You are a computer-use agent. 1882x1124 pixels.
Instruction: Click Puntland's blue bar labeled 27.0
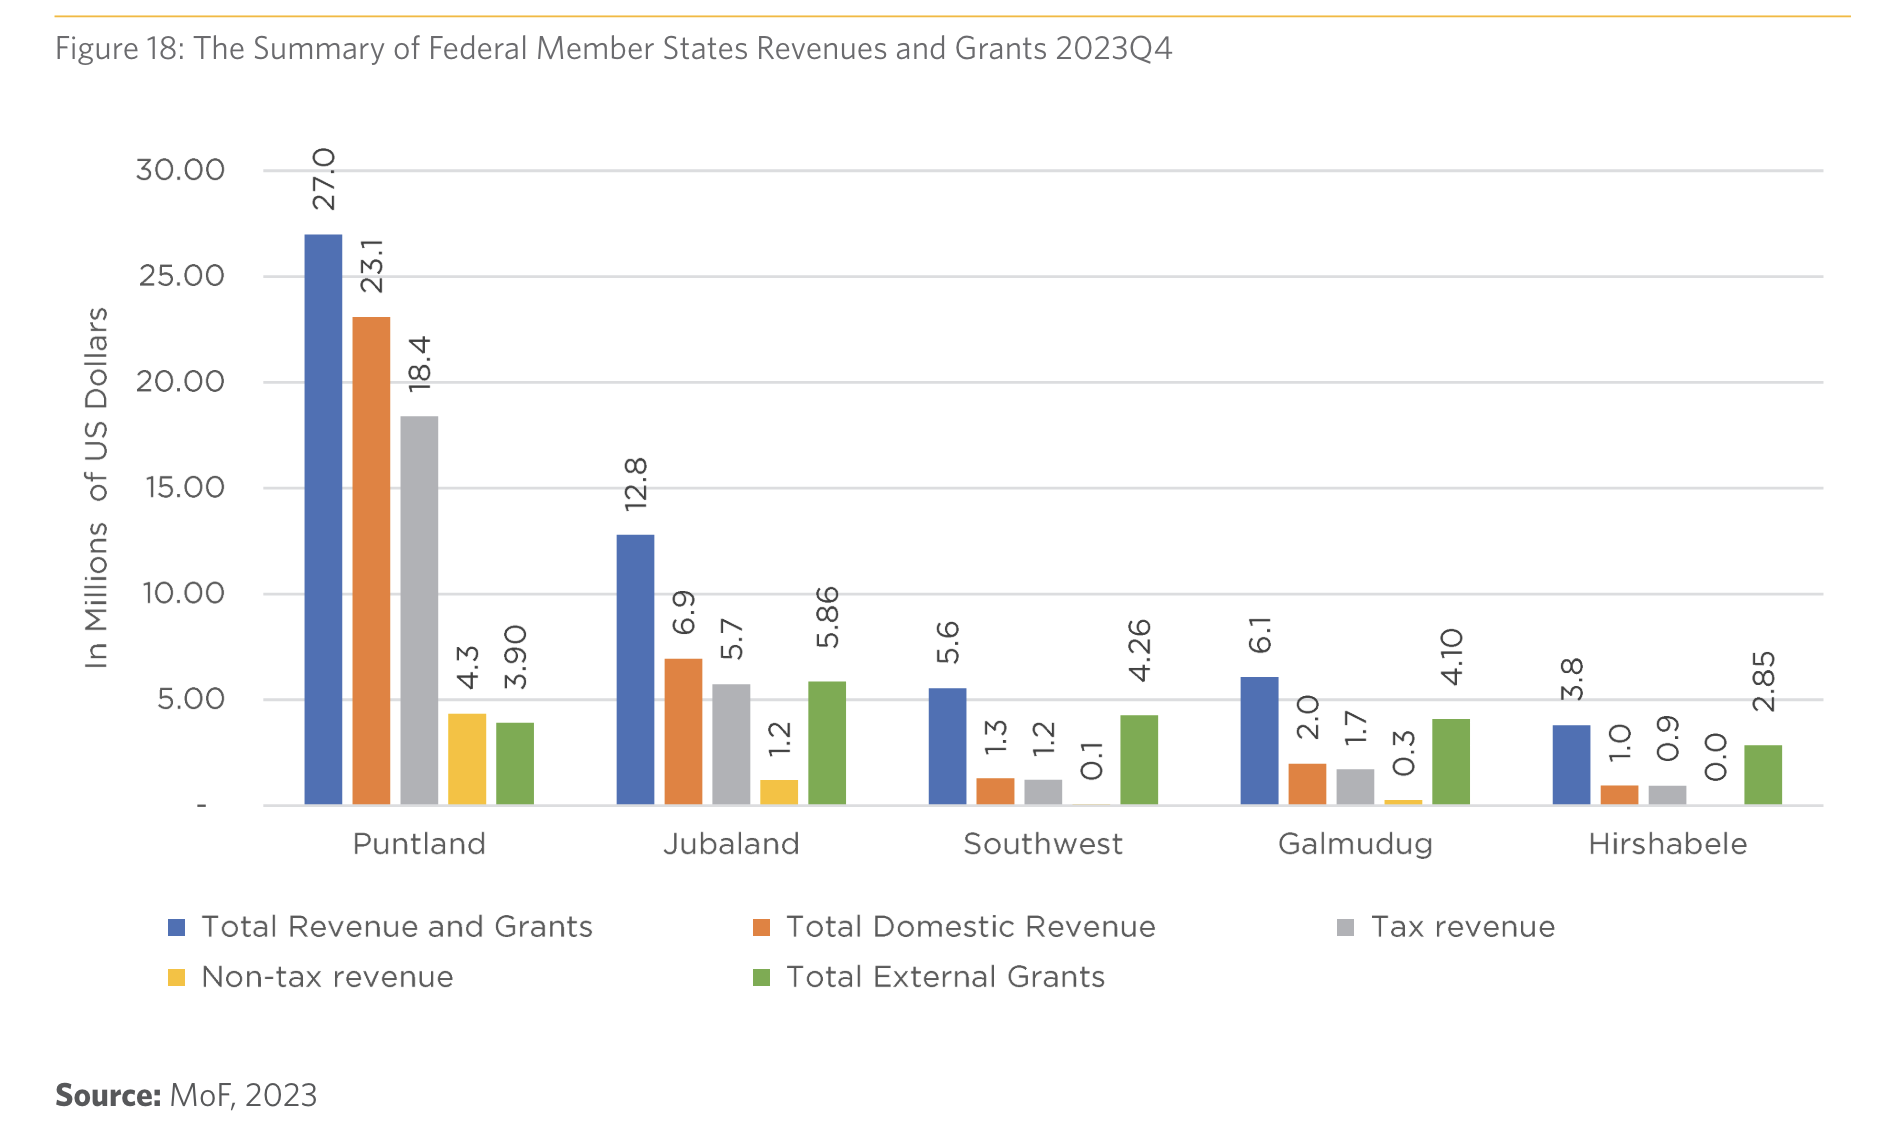coord(323,520)
